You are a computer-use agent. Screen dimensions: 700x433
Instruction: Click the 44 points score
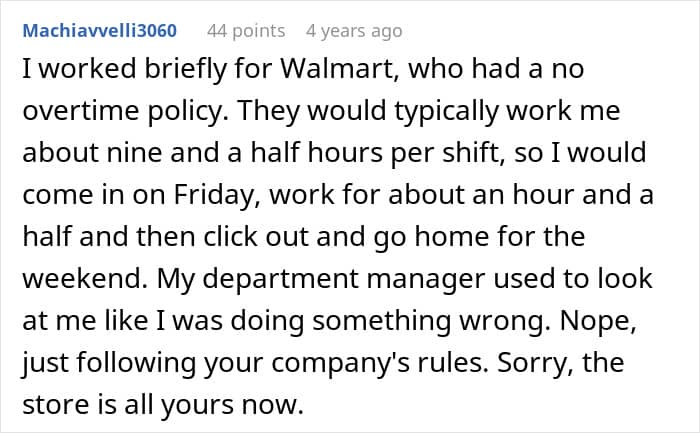[245, 32]
